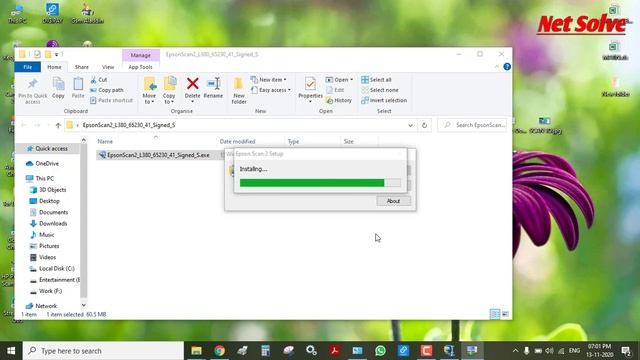Click About button in setup dialog
The height and width of the screenshot is (360, 640).
pos(393,201)
